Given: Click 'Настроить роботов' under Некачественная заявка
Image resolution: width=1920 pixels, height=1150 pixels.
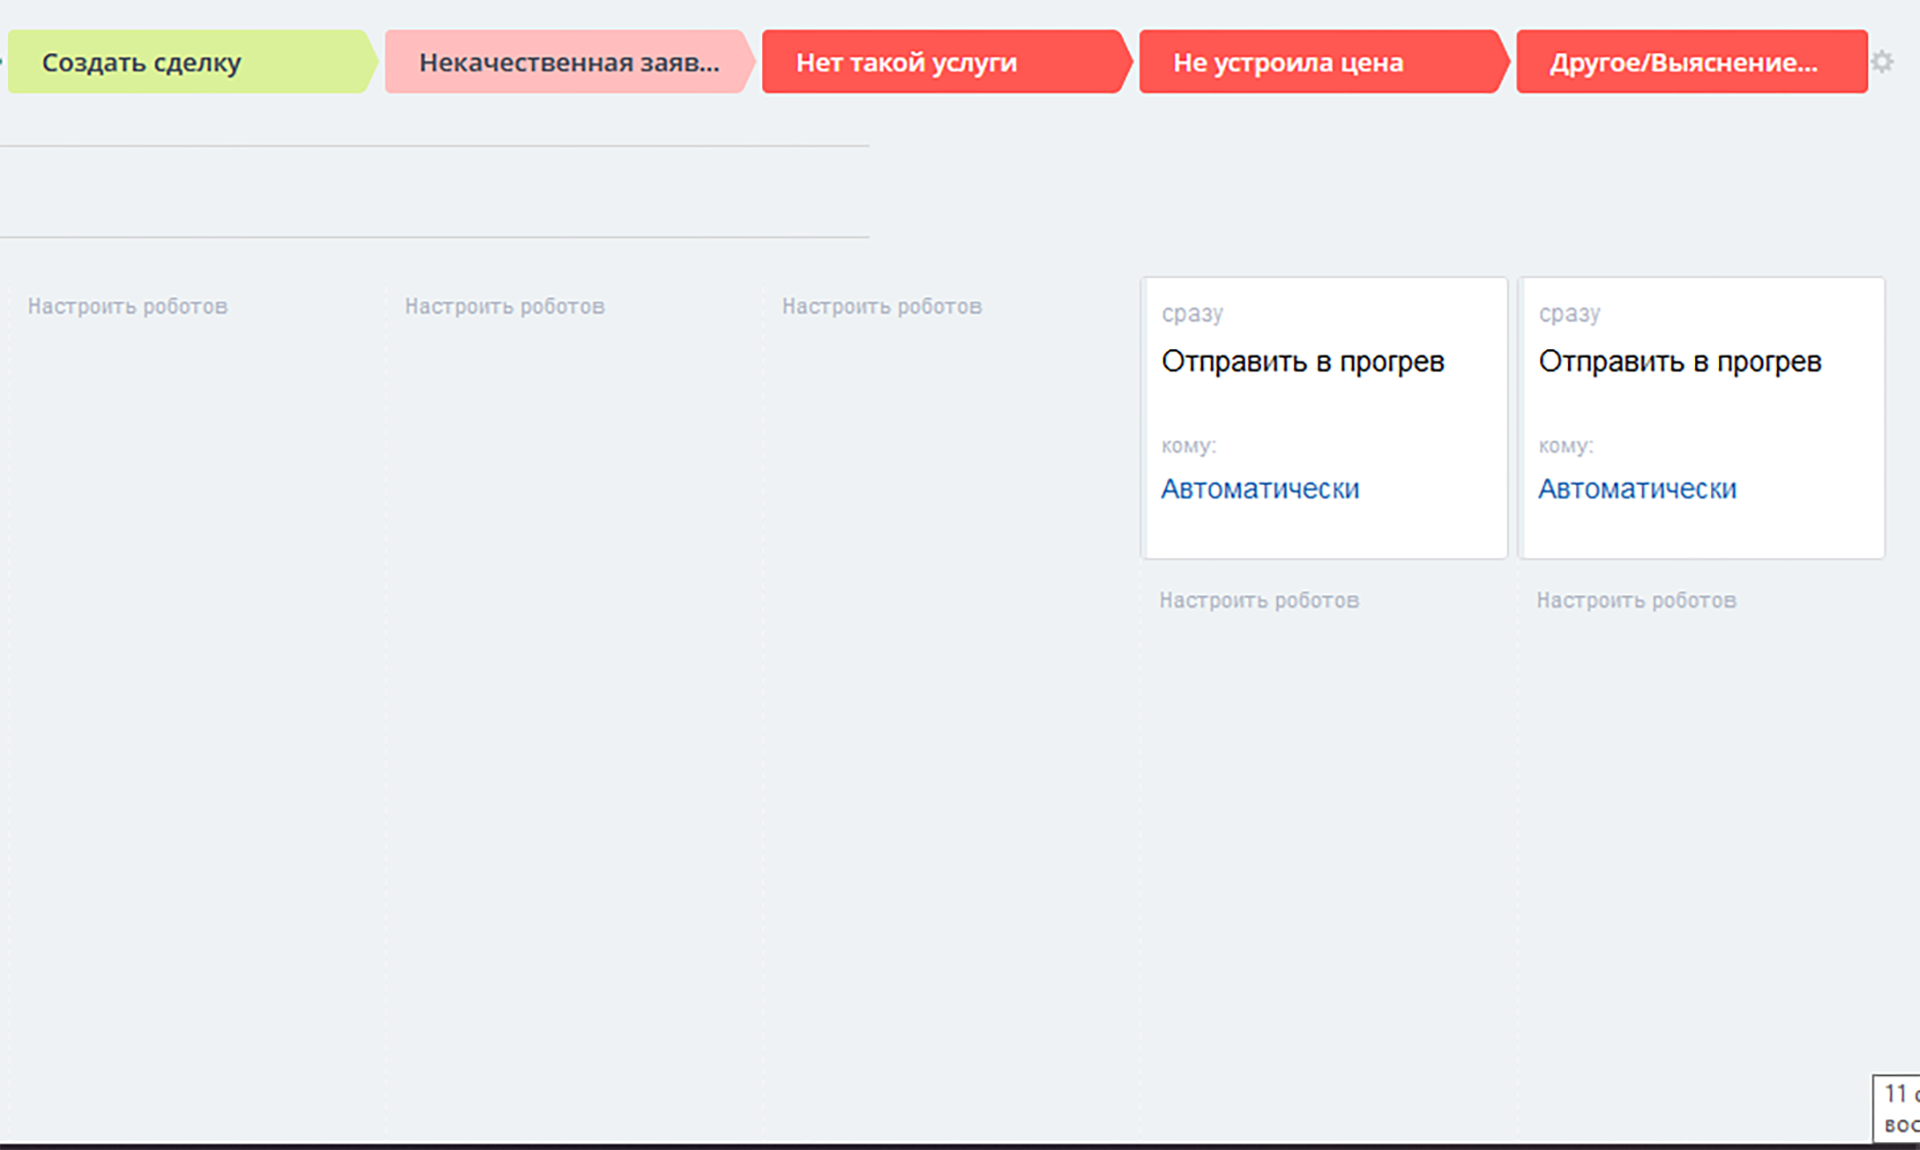Looking at the screenshot, I should pos(504,307).
